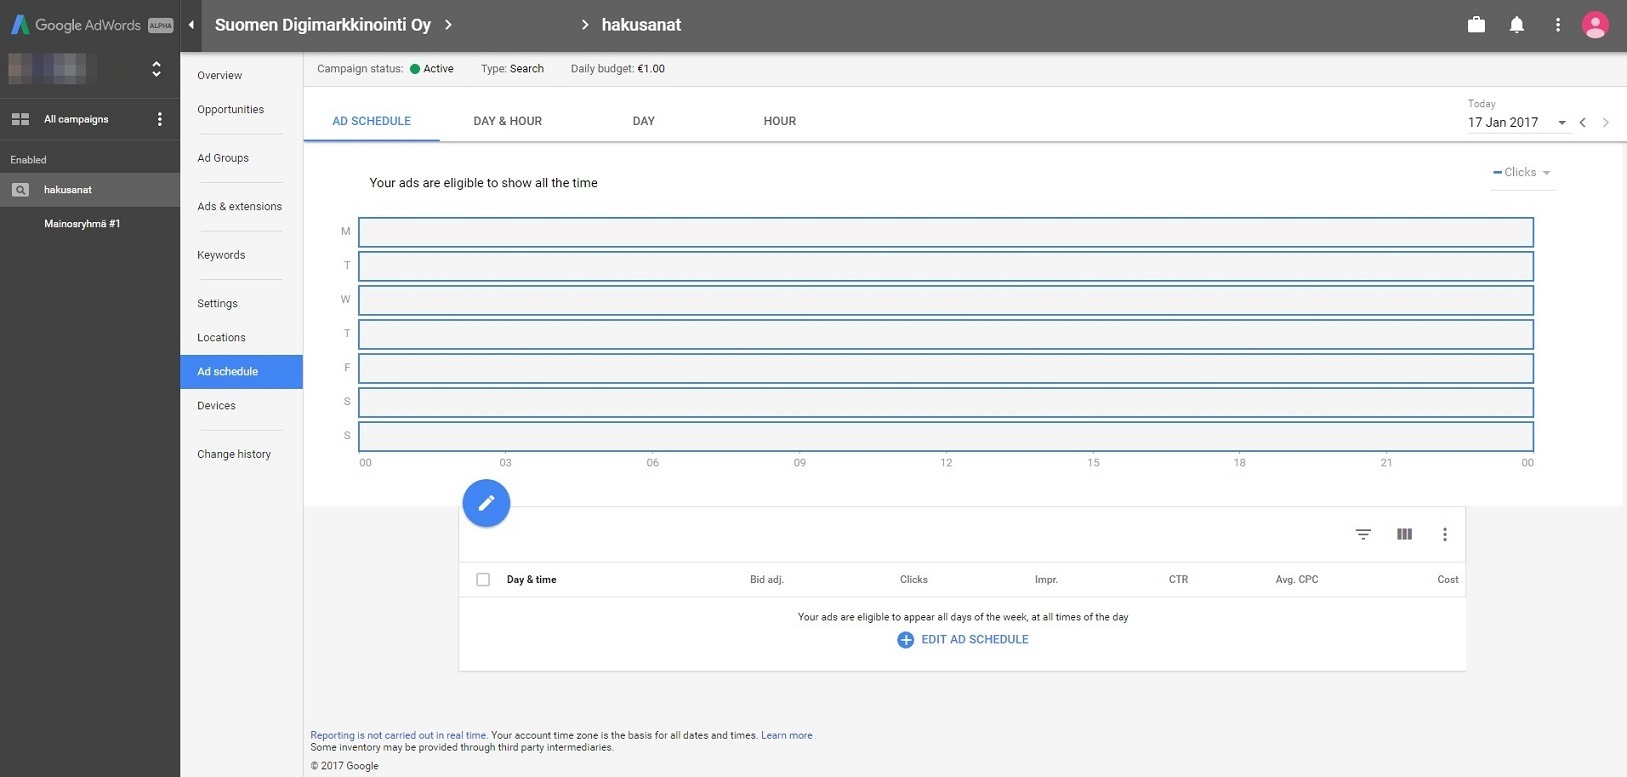
Task: Go to next date range arrow
Action: coord(1606,122)
